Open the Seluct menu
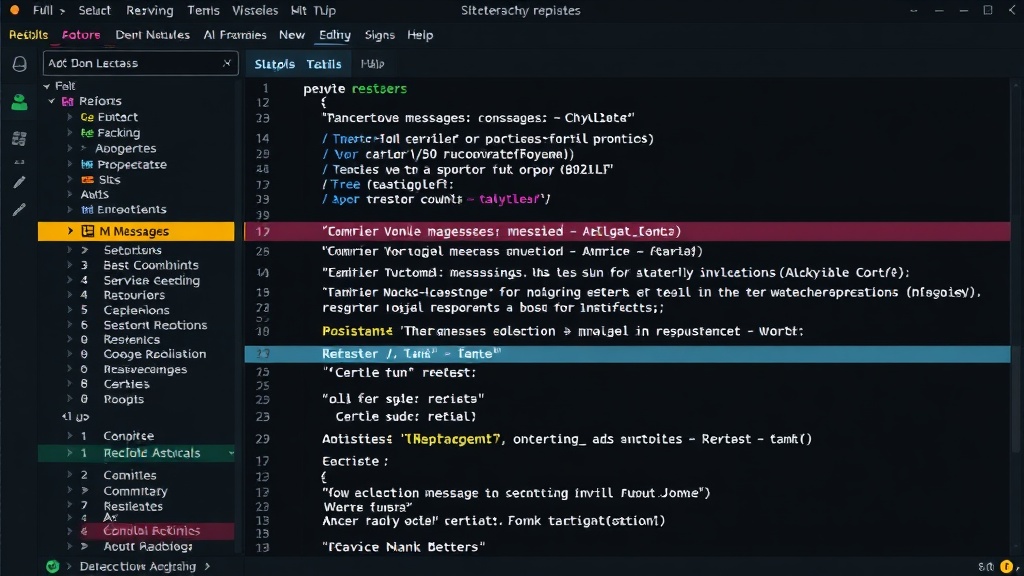Viewport: 1024px width, 576px height. click(95, 10)
